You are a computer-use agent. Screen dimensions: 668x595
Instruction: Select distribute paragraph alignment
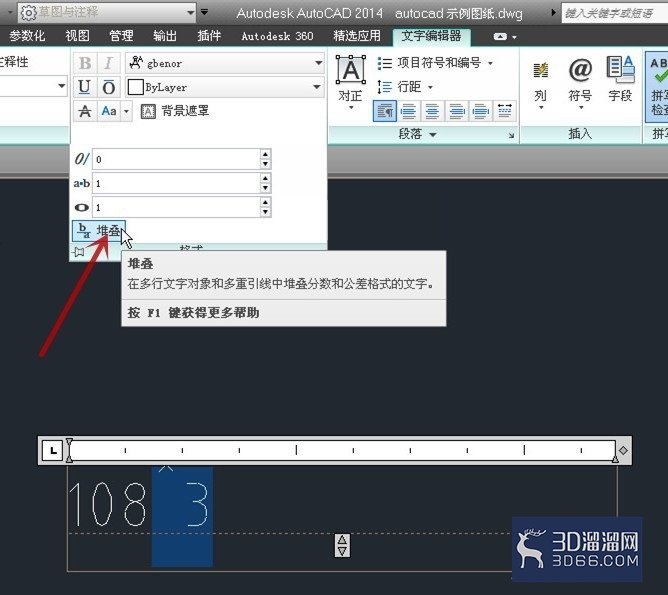(x=505, y=112)
